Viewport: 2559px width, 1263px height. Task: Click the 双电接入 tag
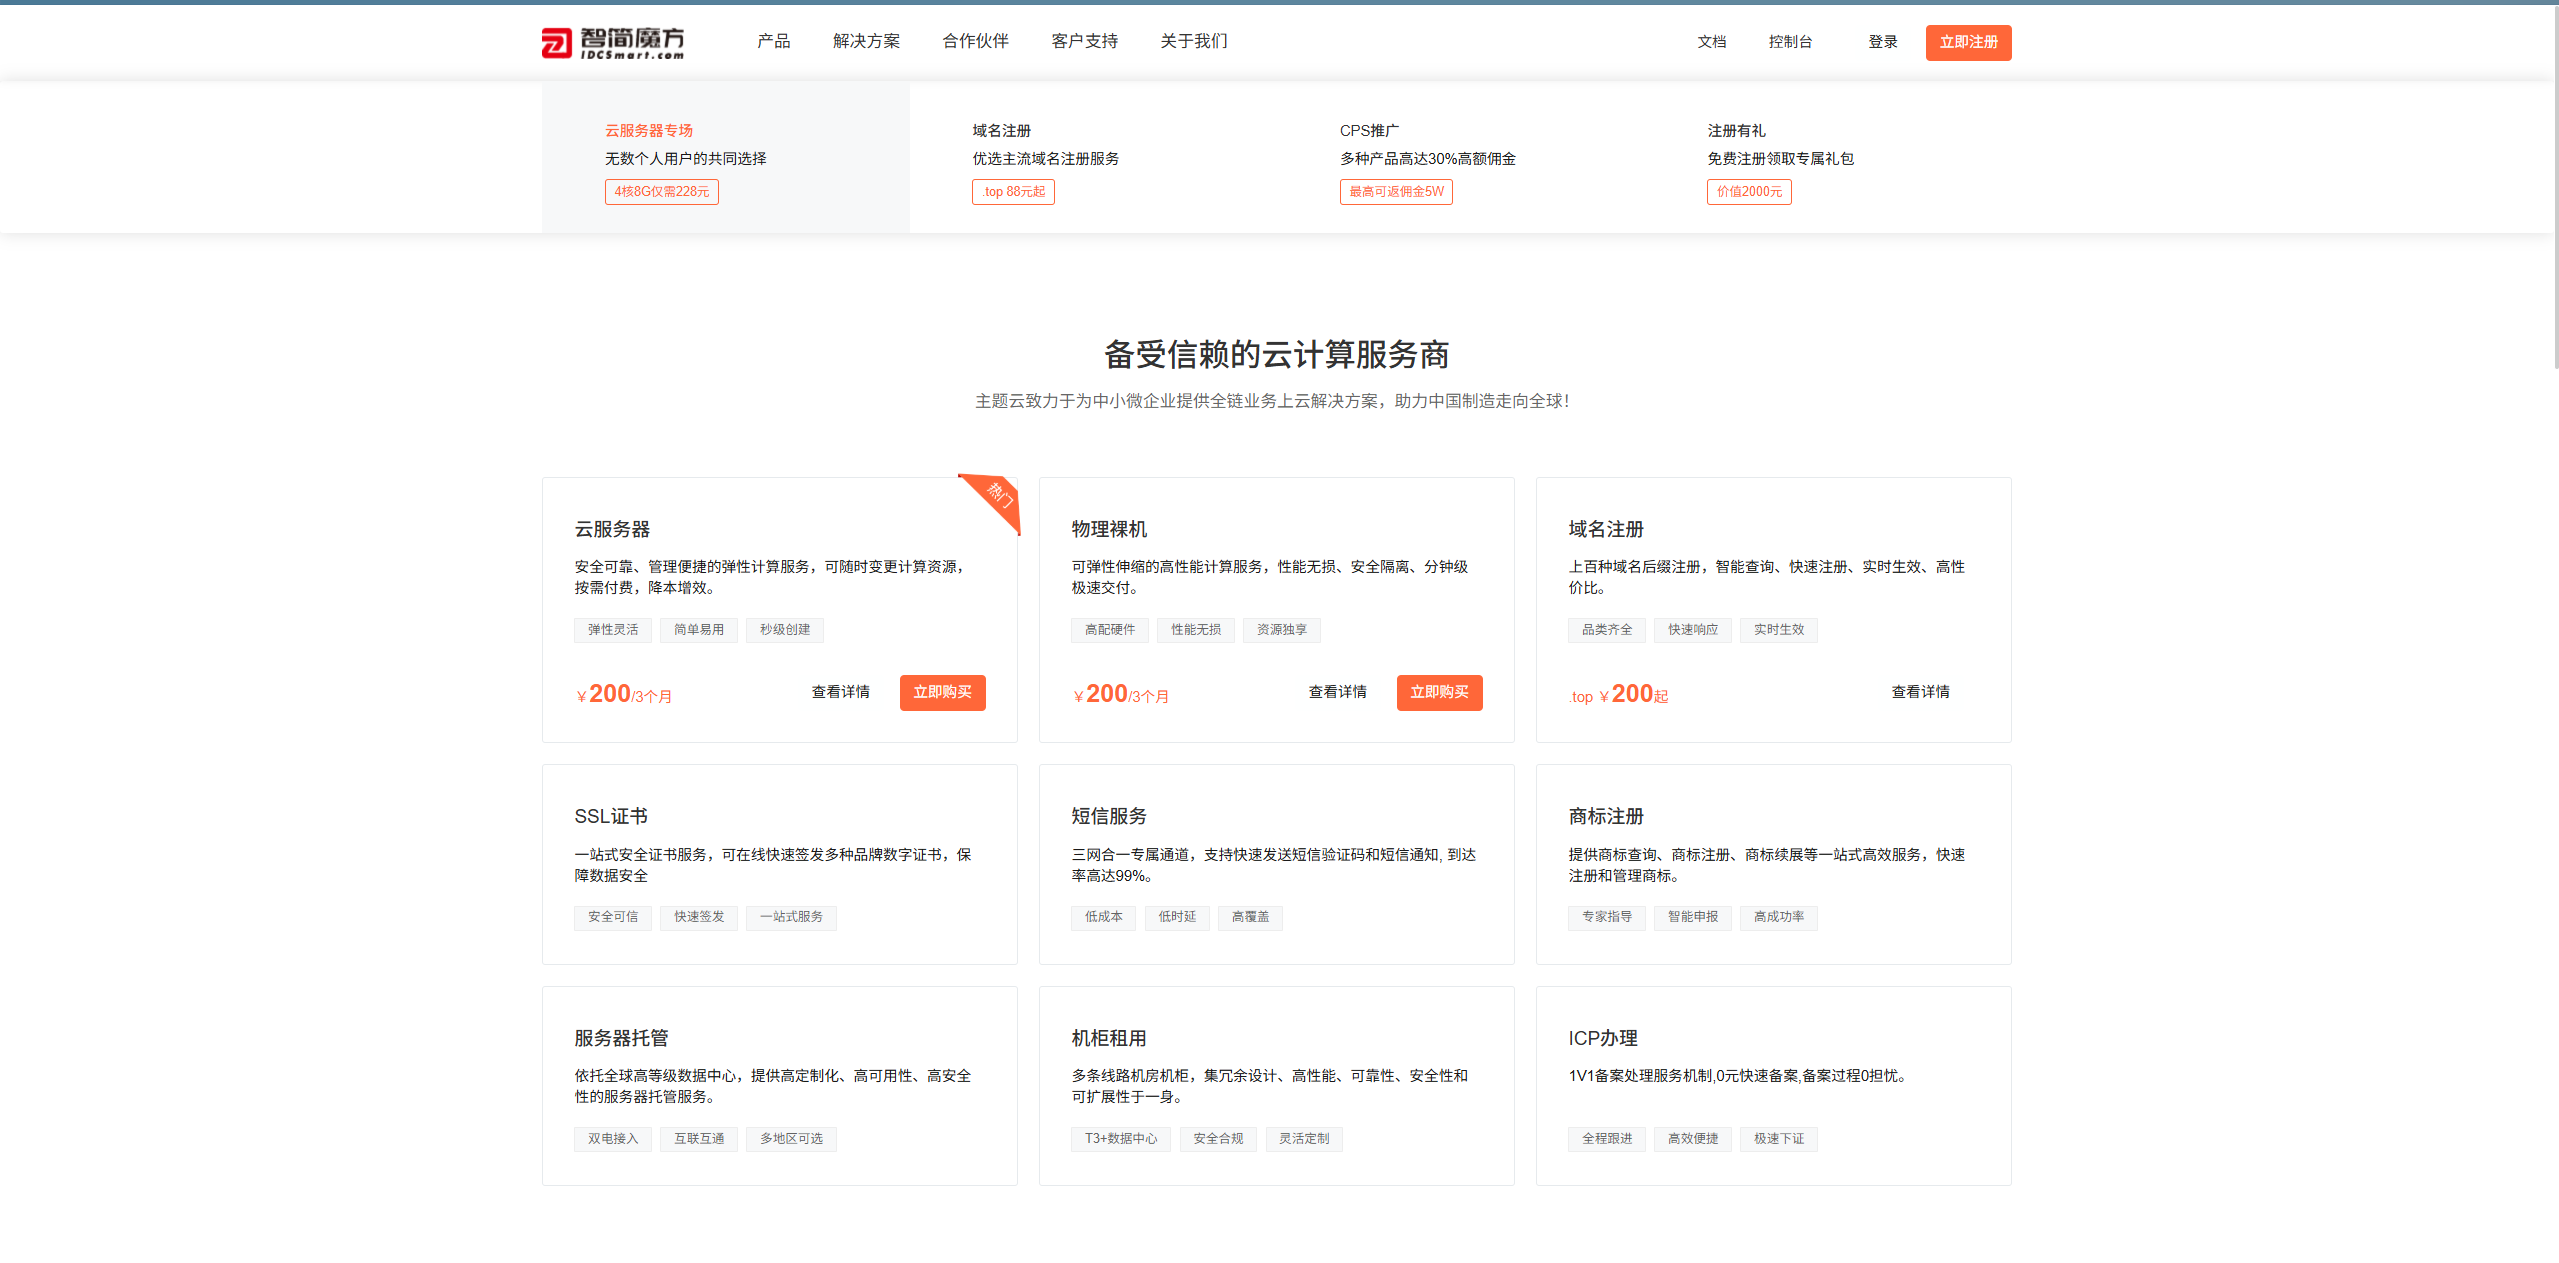pyautogui.click(x=613, y=1139)
